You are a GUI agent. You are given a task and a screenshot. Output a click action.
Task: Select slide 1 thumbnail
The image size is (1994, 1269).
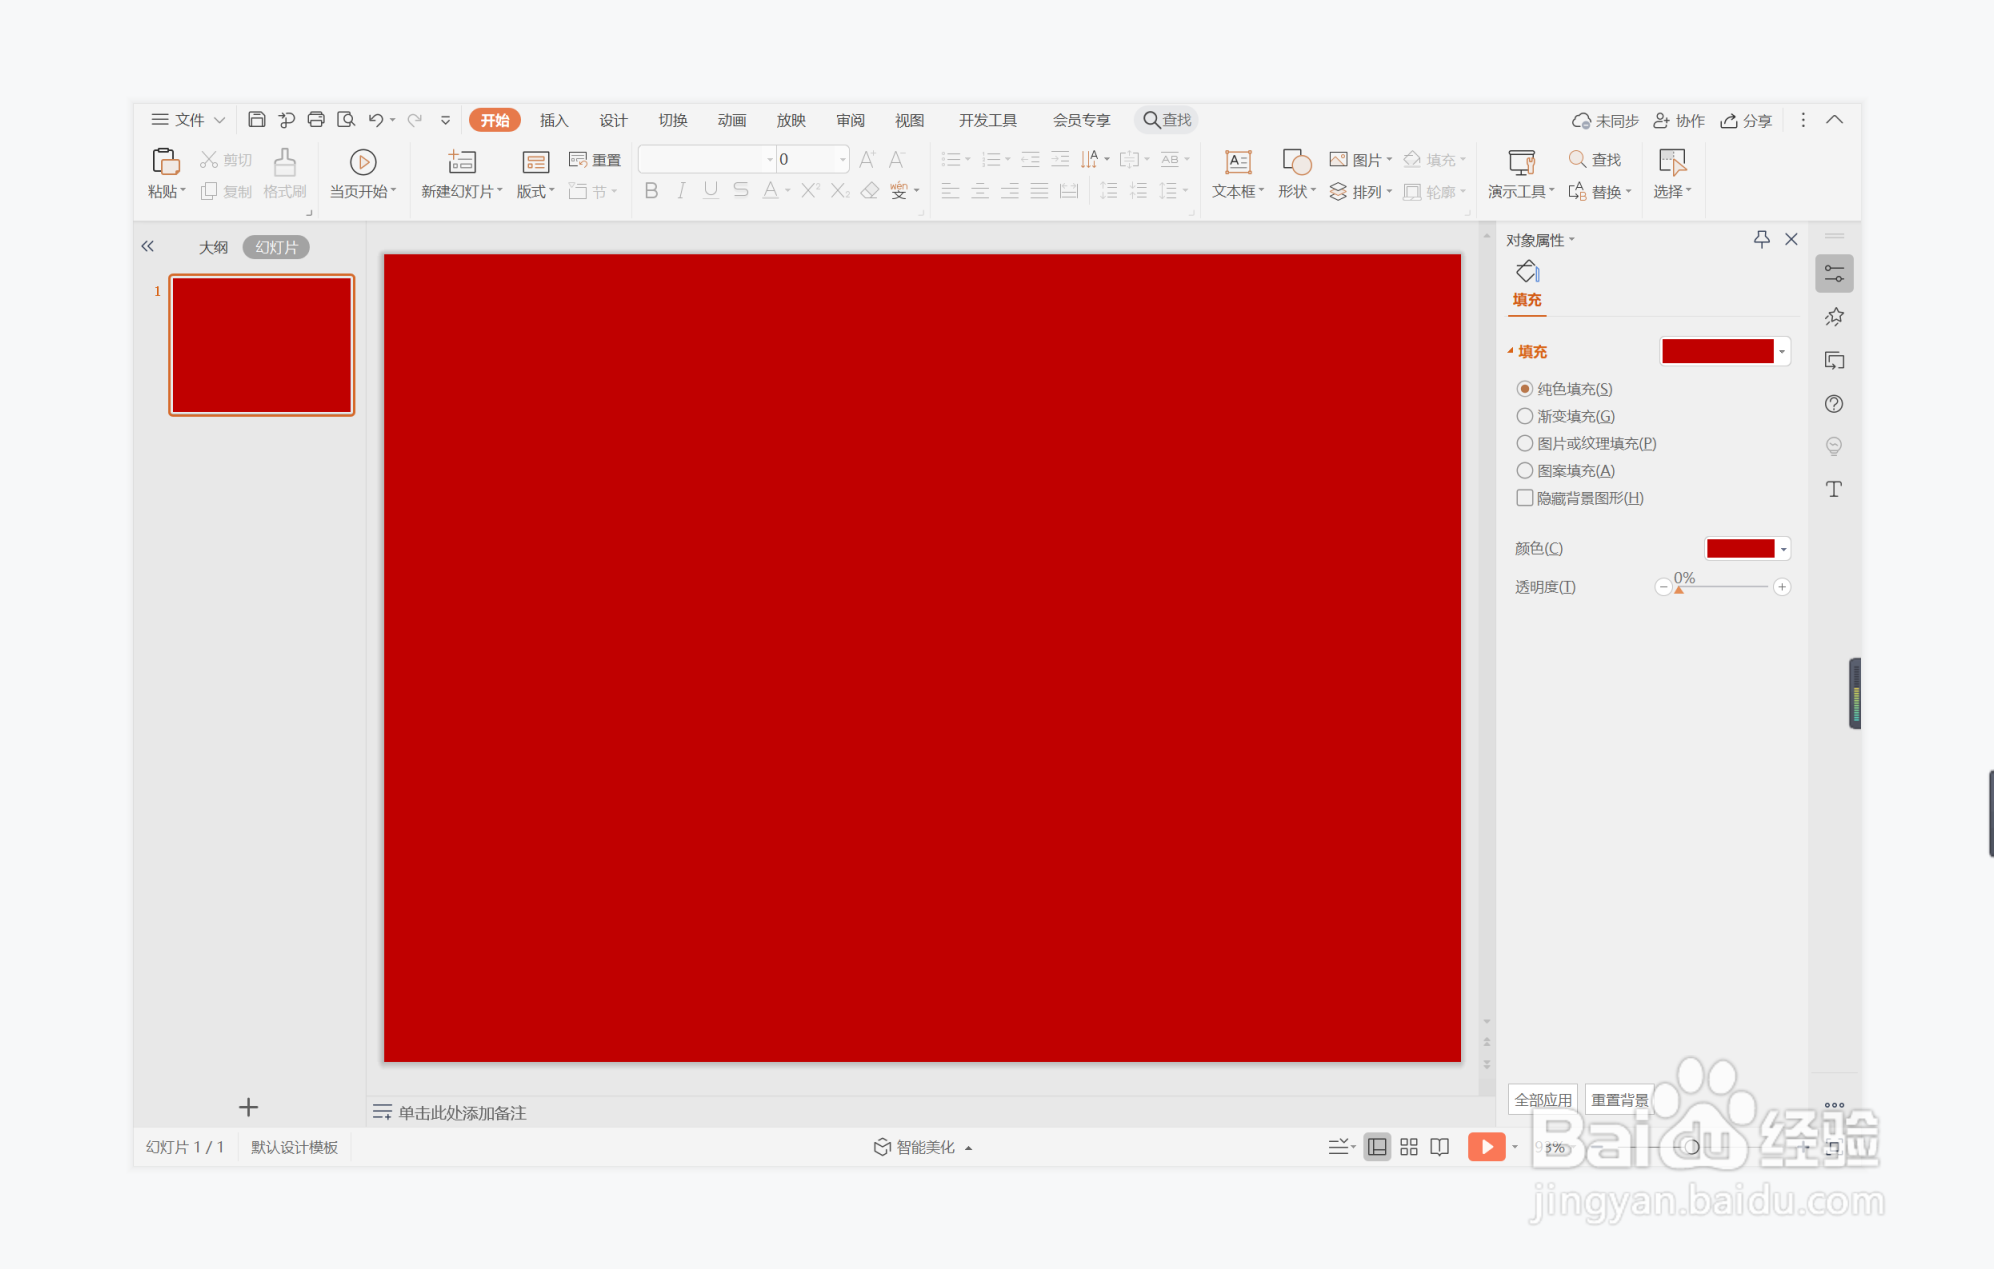click(261, 345)
